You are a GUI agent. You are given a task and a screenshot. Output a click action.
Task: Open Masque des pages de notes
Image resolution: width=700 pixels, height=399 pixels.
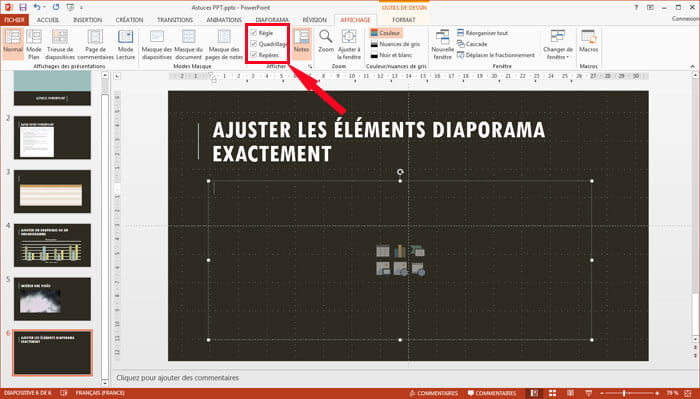[224, 44]
